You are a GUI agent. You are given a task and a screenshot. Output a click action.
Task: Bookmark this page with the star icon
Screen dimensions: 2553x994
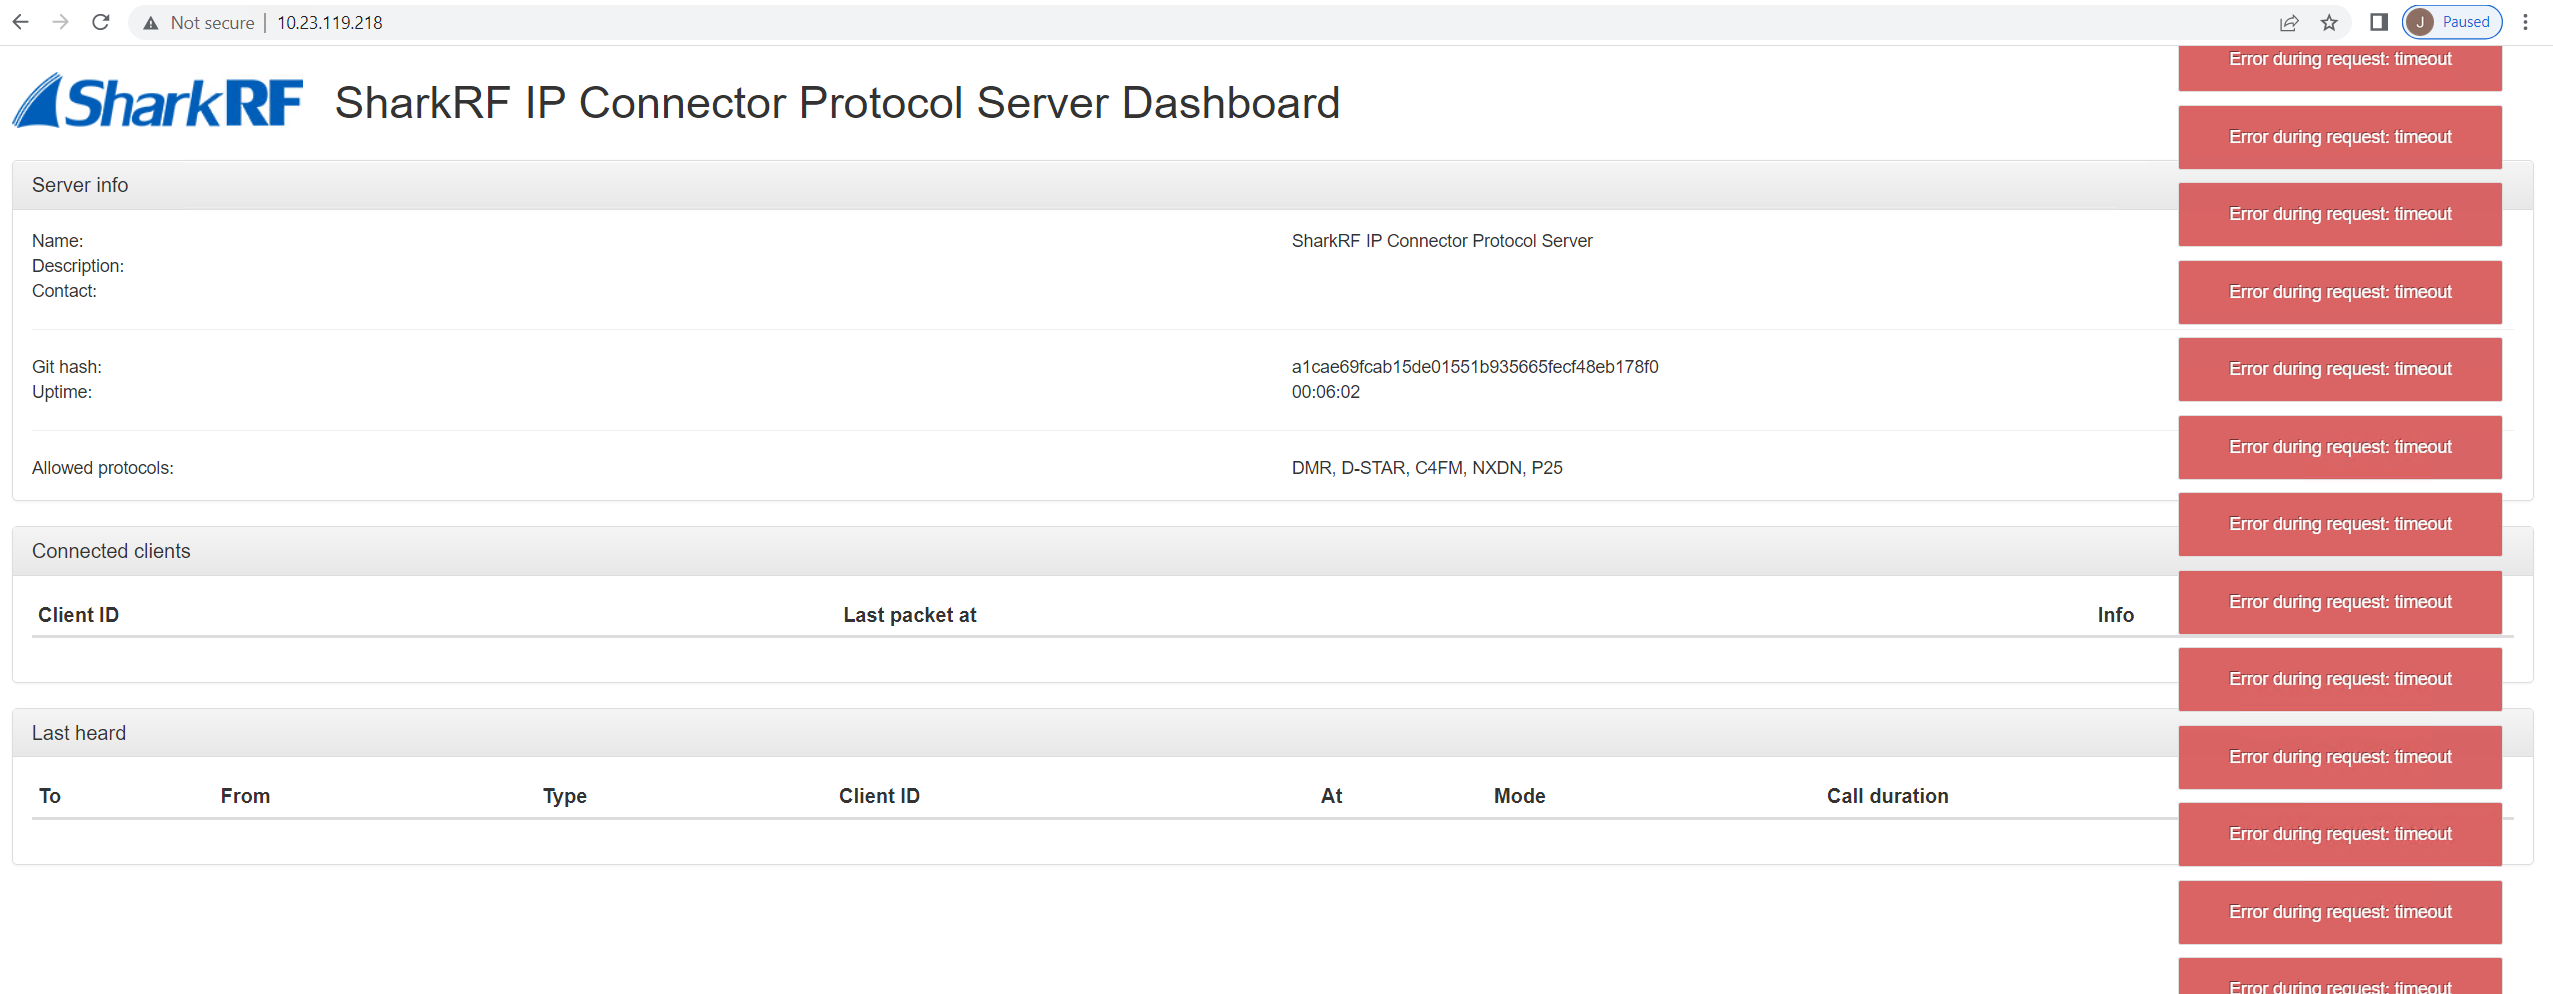(x=2329, y=22)
